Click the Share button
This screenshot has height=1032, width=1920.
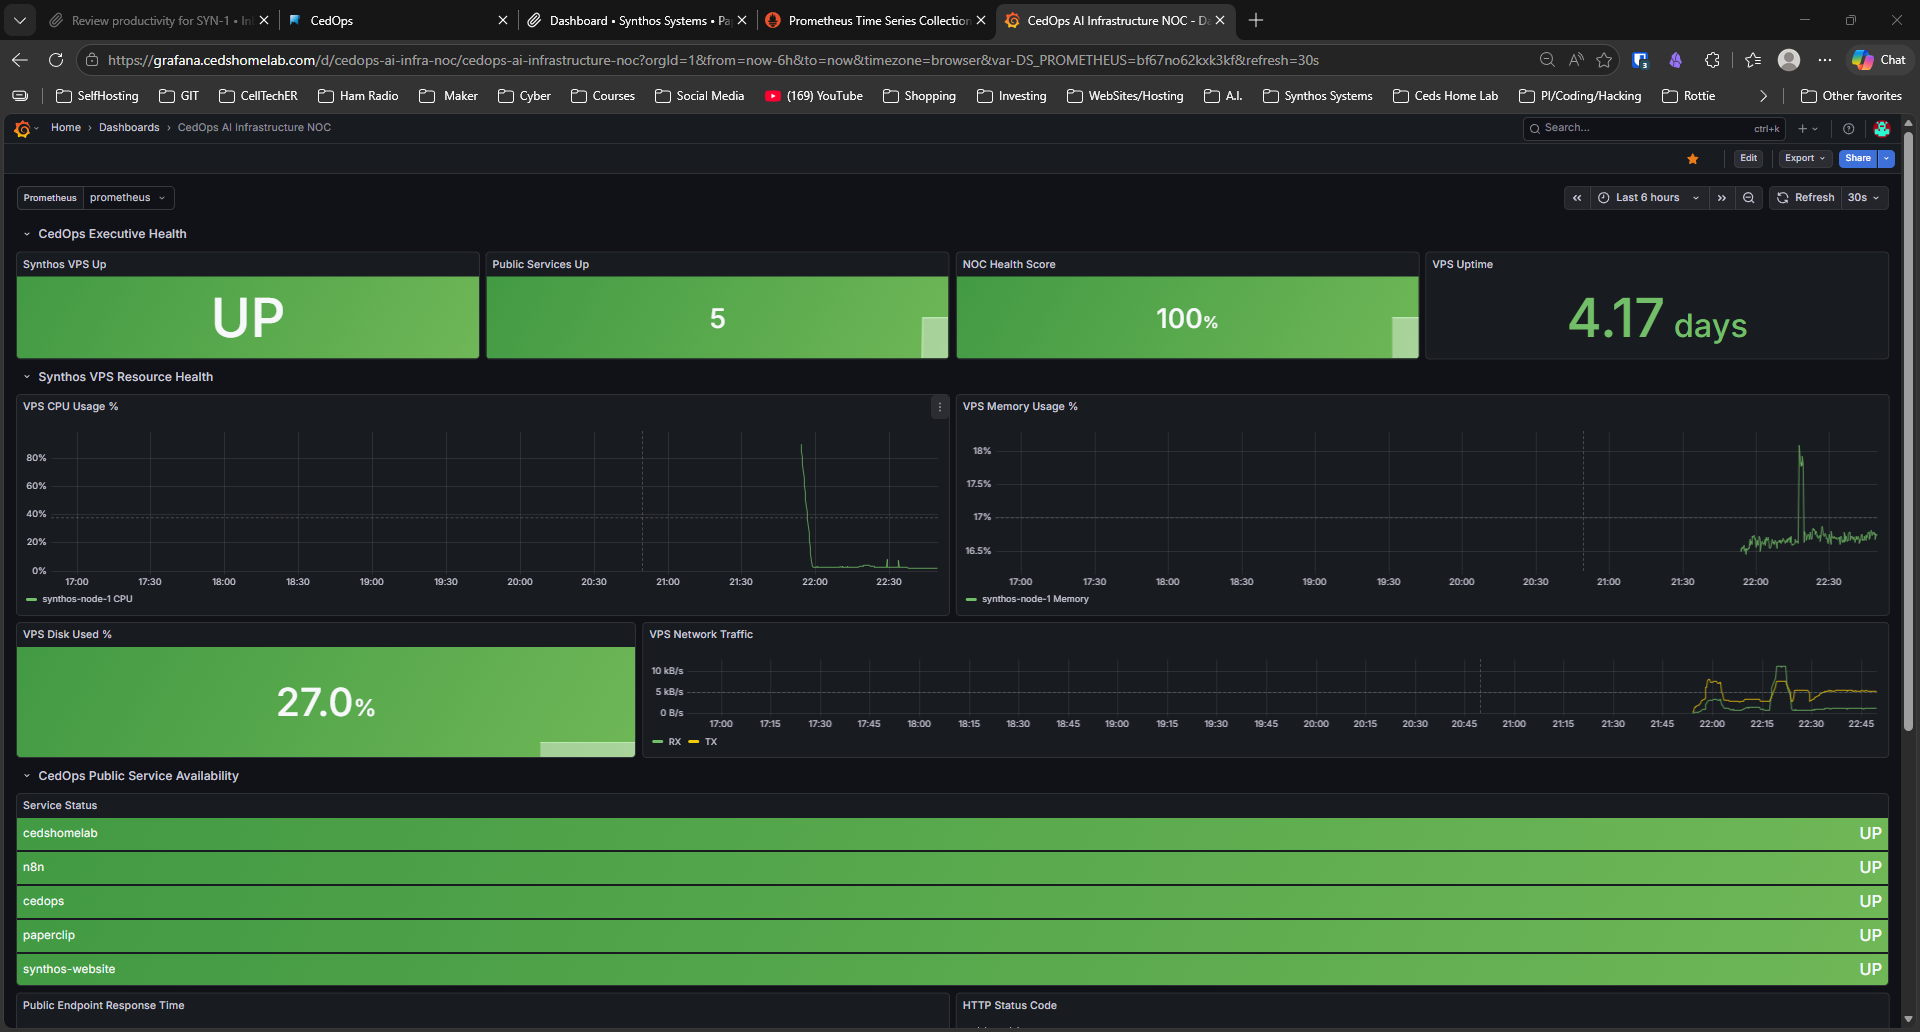pos(1858,158)
